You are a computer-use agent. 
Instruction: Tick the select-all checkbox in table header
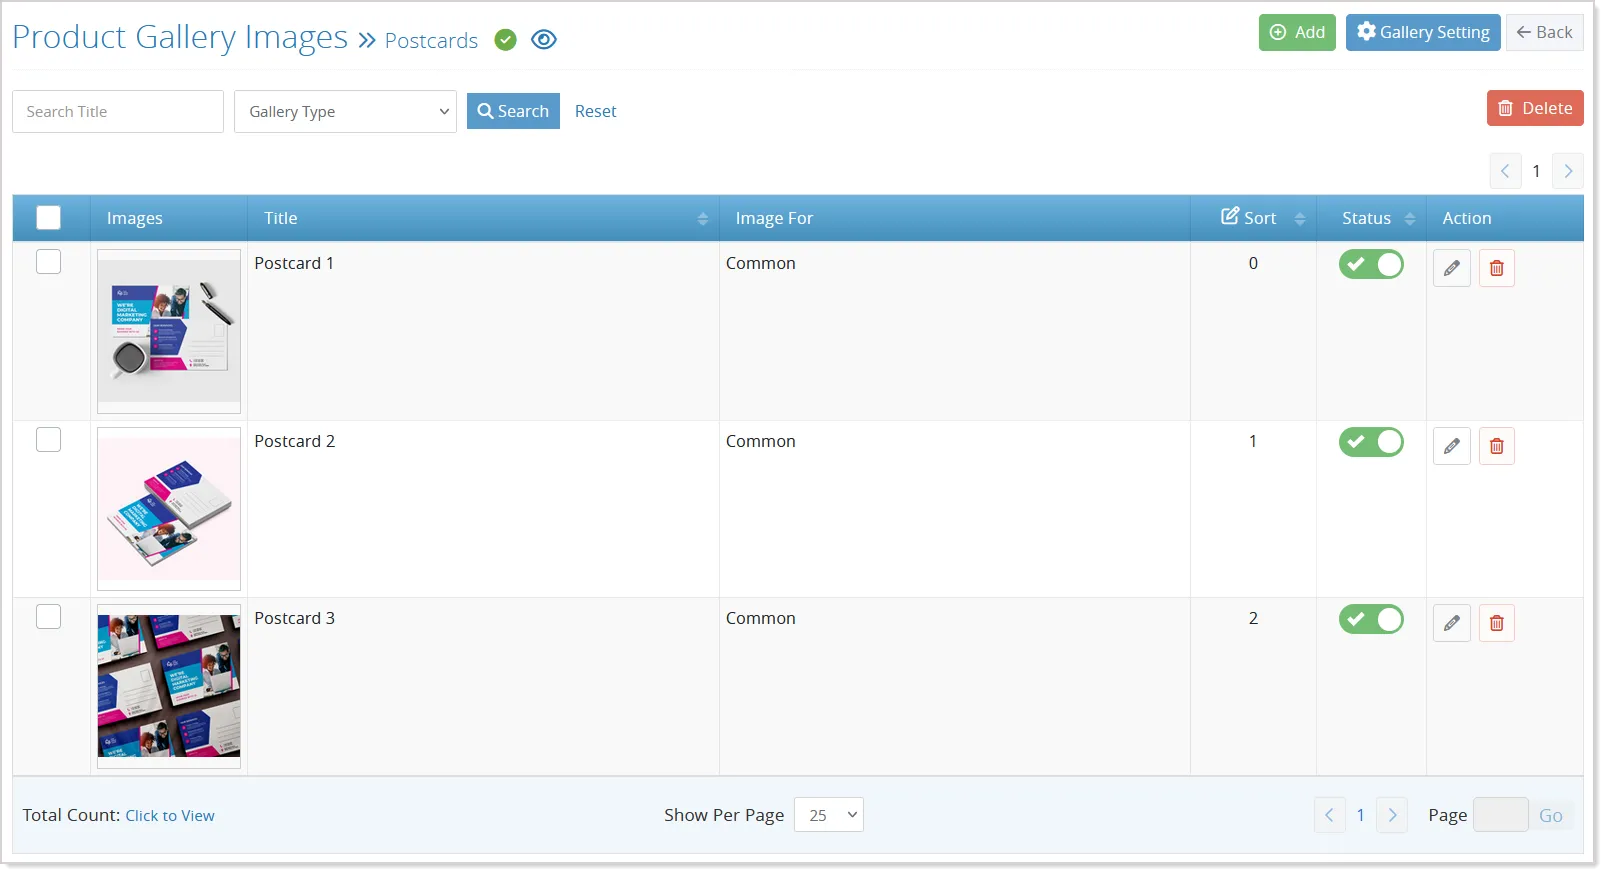point(48,218)
